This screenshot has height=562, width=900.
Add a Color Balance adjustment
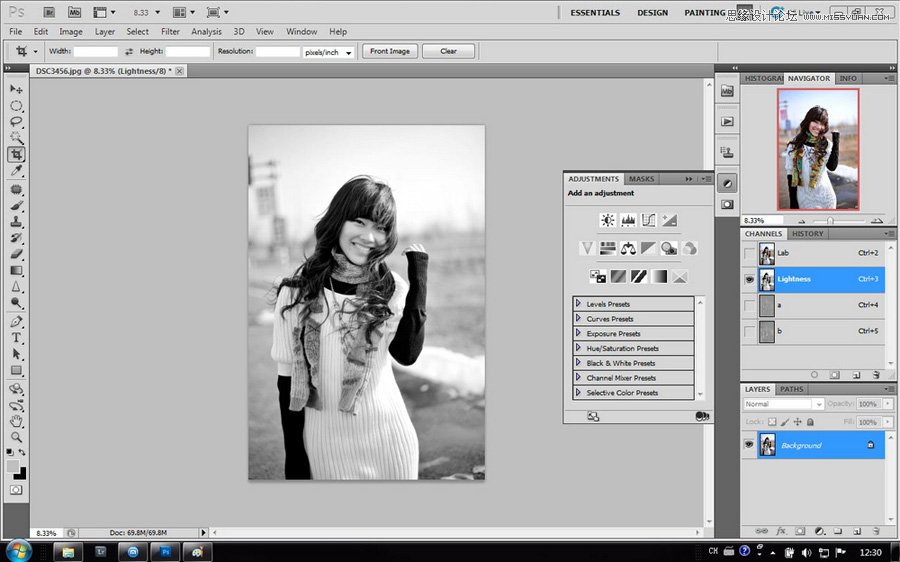[x=628, y=248]
